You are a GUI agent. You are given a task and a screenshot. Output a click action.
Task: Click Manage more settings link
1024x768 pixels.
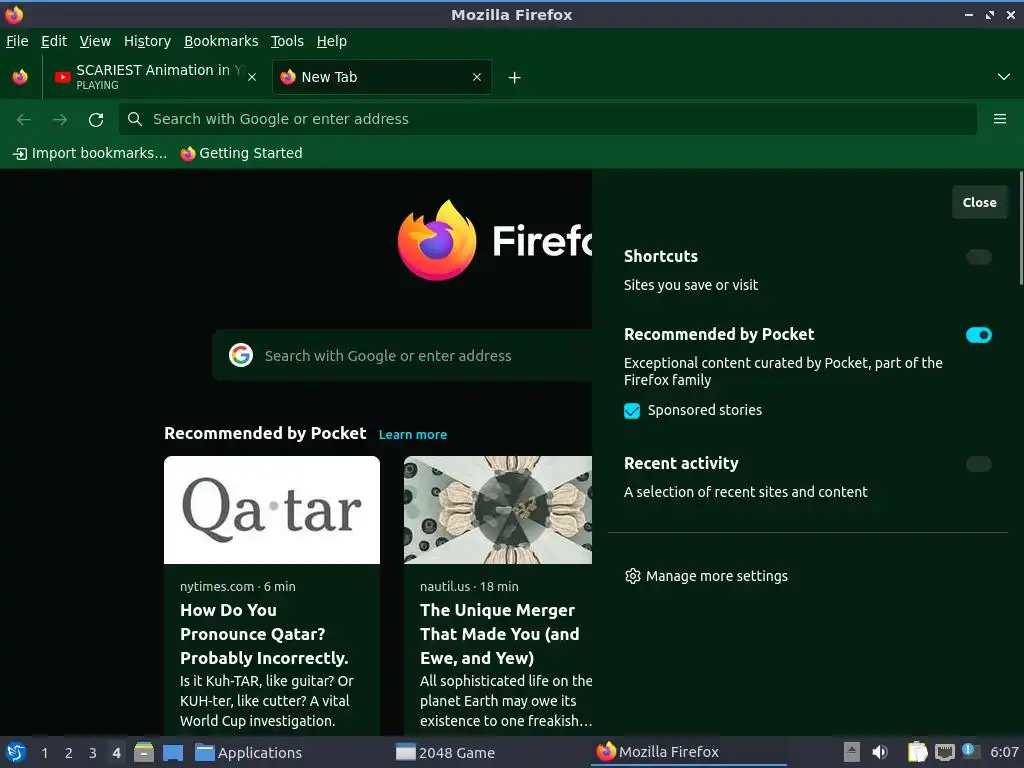click(707, 576)
